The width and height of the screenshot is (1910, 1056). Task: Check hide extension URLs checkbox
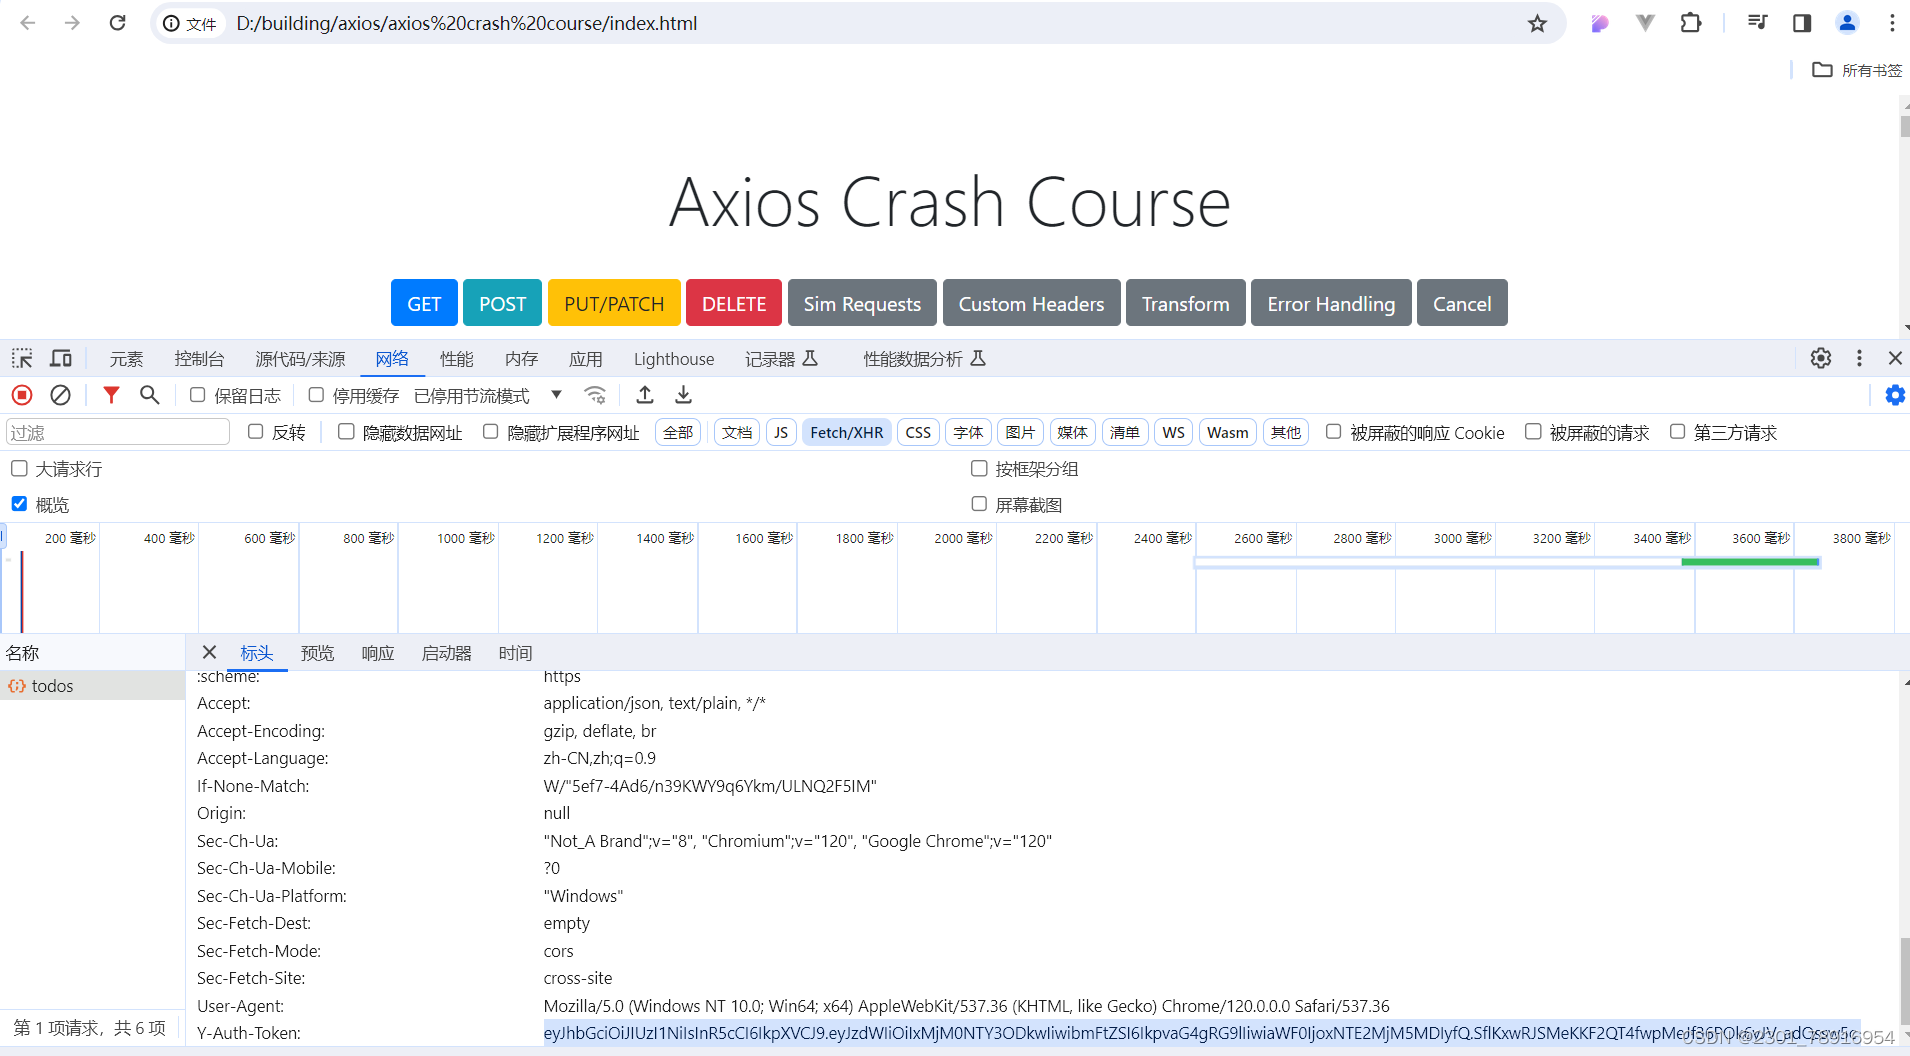(491, 432)
